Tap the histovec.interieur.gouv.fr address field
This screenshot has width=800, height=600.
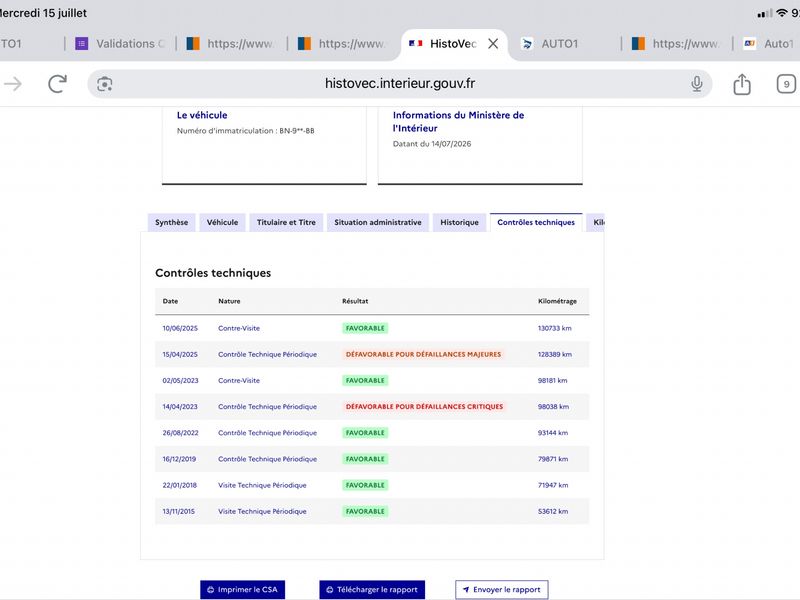point(399,84)
